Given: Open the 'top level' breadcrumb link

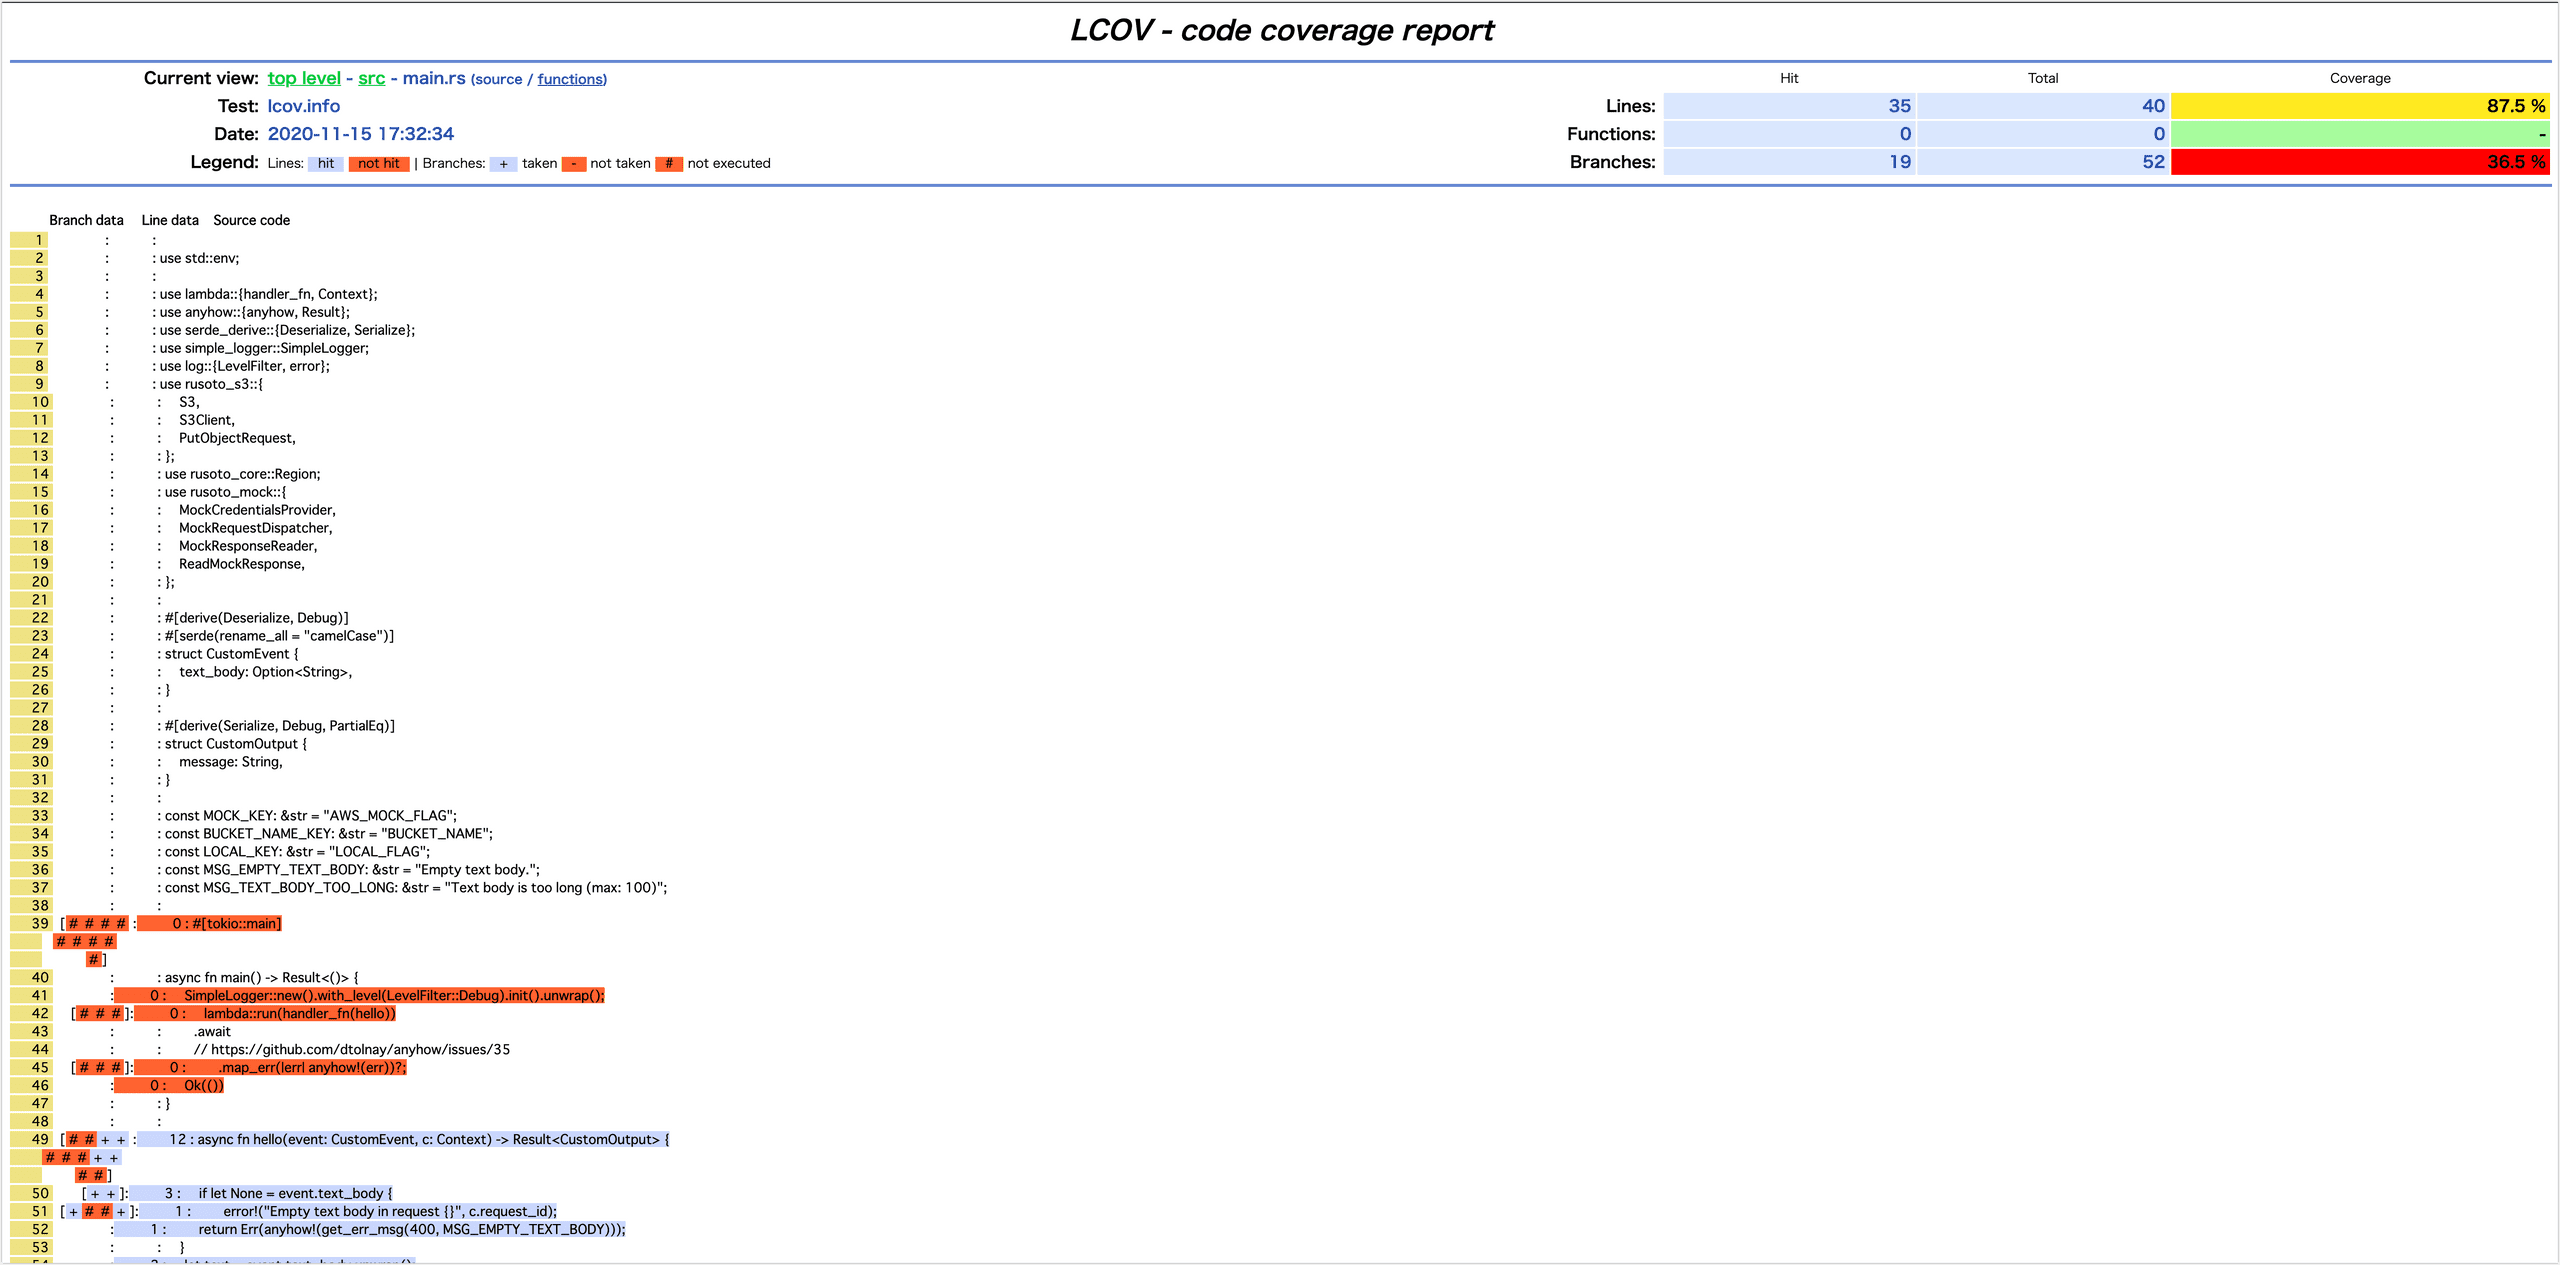Looking at the screenshot, I should pyautogui.click(x=304, y=78).
